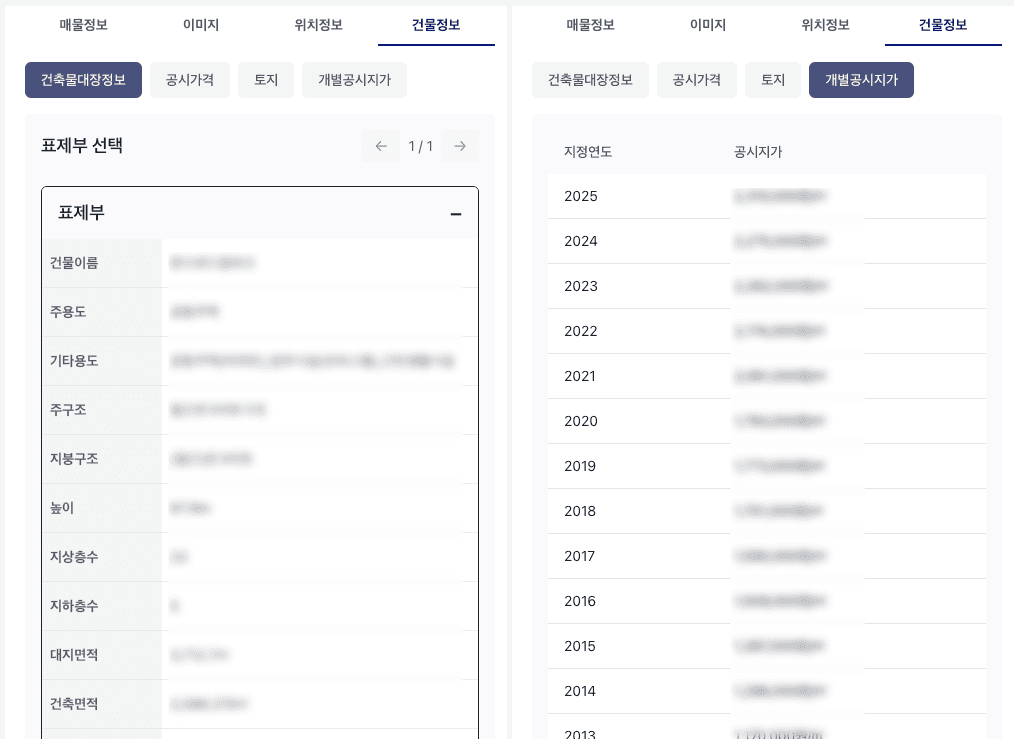Viewport: 1014px width, 739px height.
Task: Switch to 이미지 tab in the left panel
Action: 201,25
